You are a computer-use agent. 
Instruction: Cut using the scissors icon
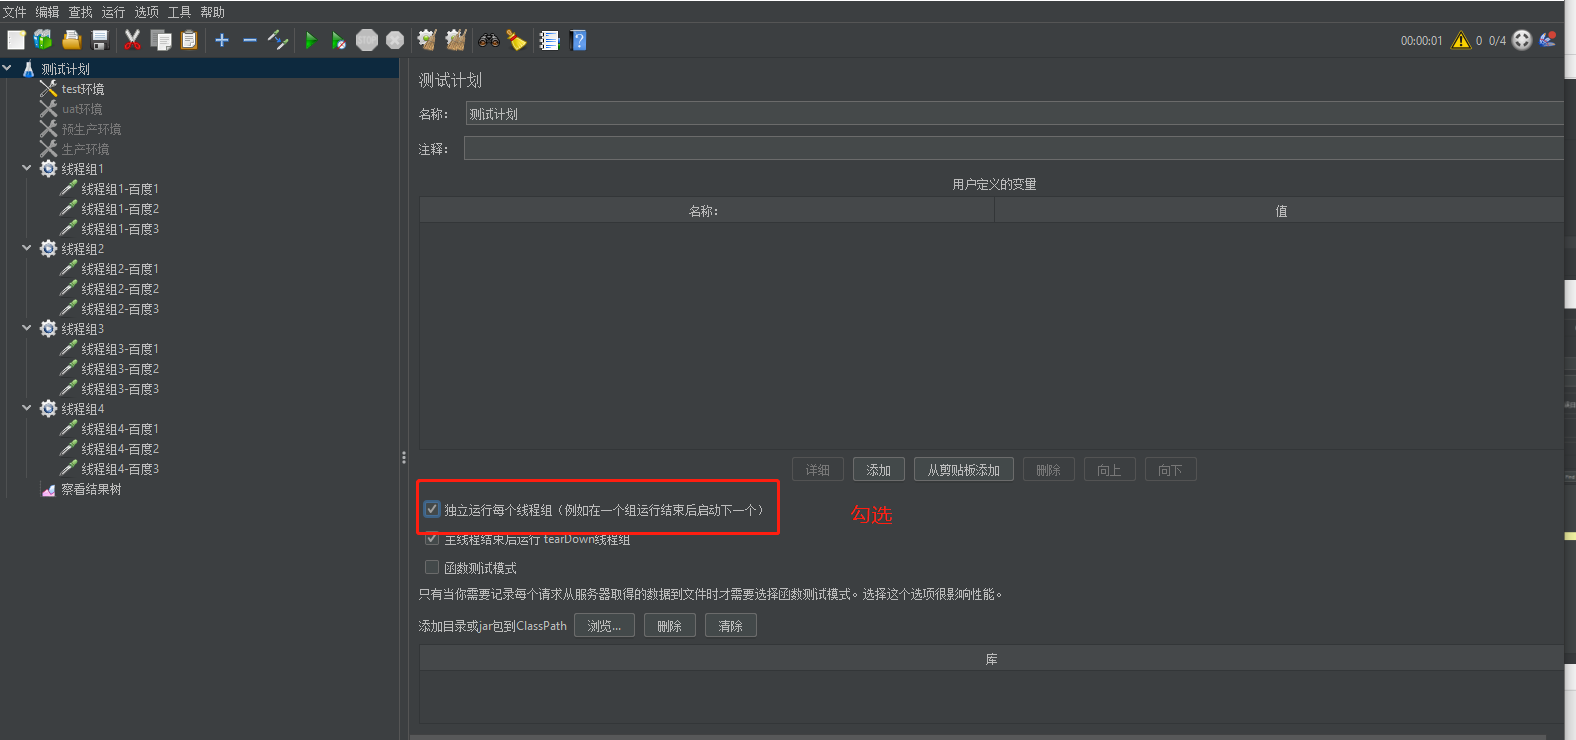pos(132,40)
